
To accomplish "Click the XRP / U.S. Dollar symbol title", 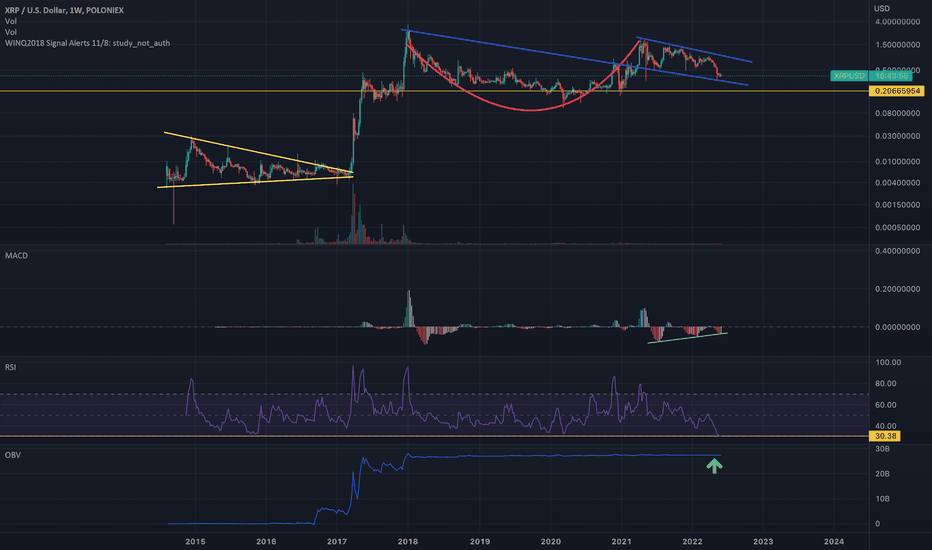I will click(64, 10).
